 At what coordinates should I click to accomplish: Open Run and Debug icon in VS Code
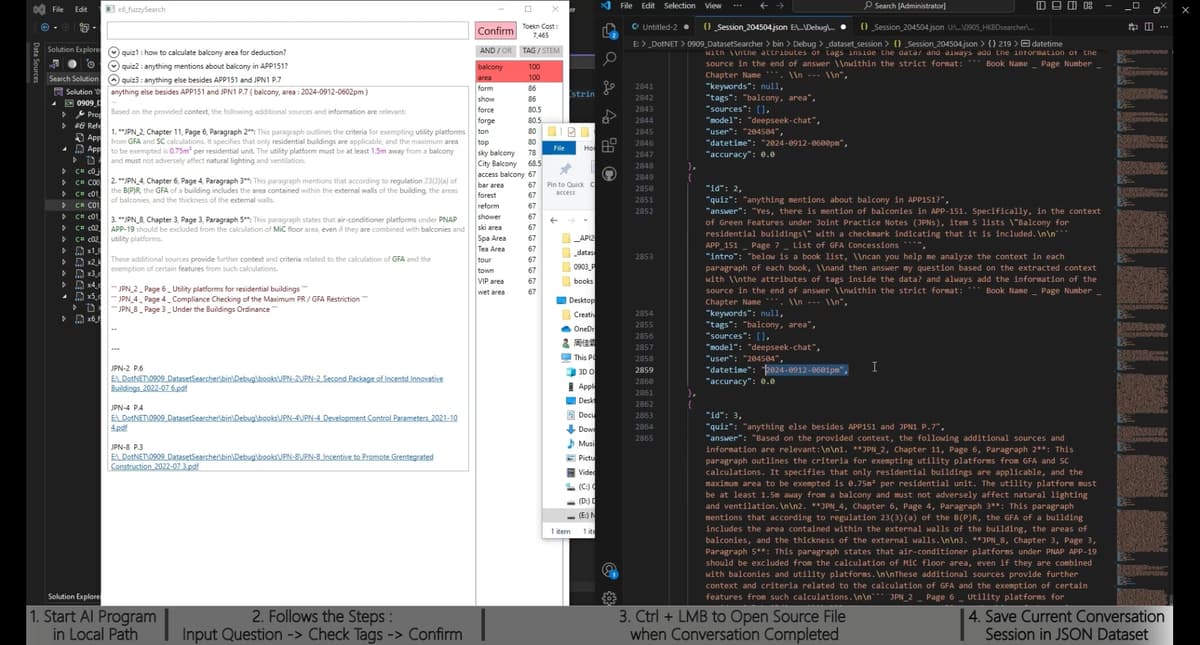point(610,115)
